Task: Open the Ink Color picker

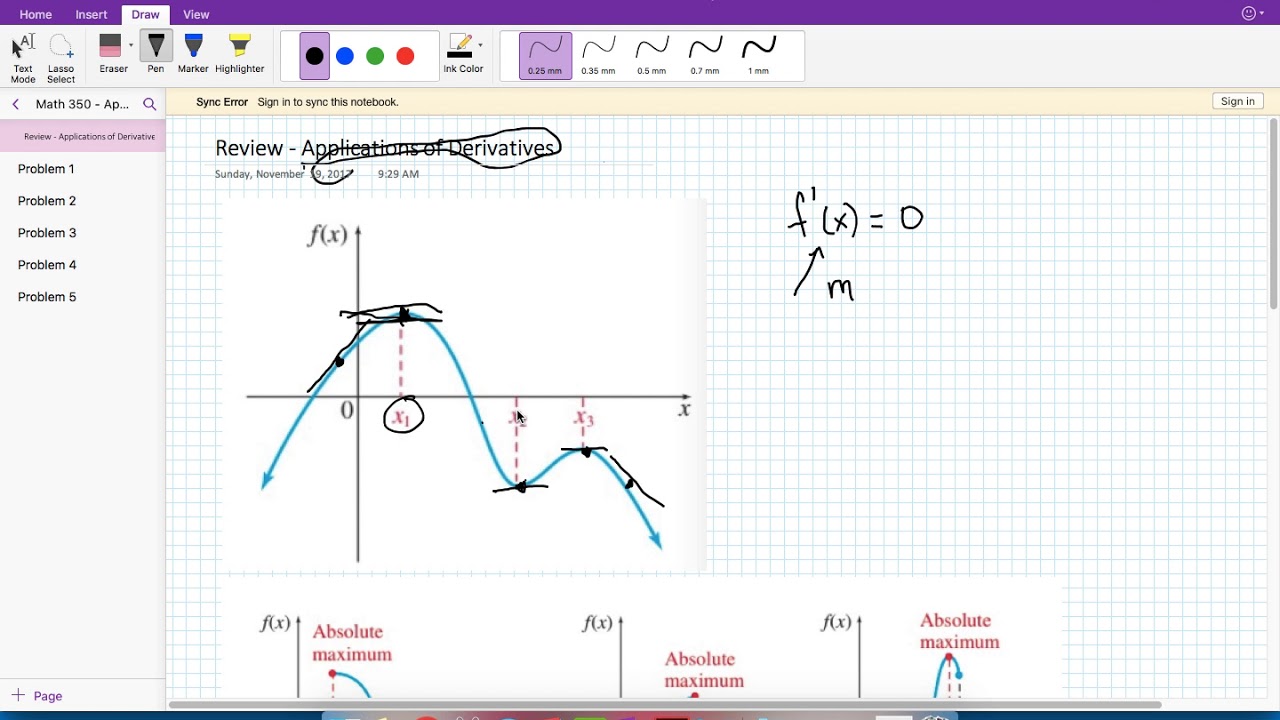Action: click(x=463, y=54)
